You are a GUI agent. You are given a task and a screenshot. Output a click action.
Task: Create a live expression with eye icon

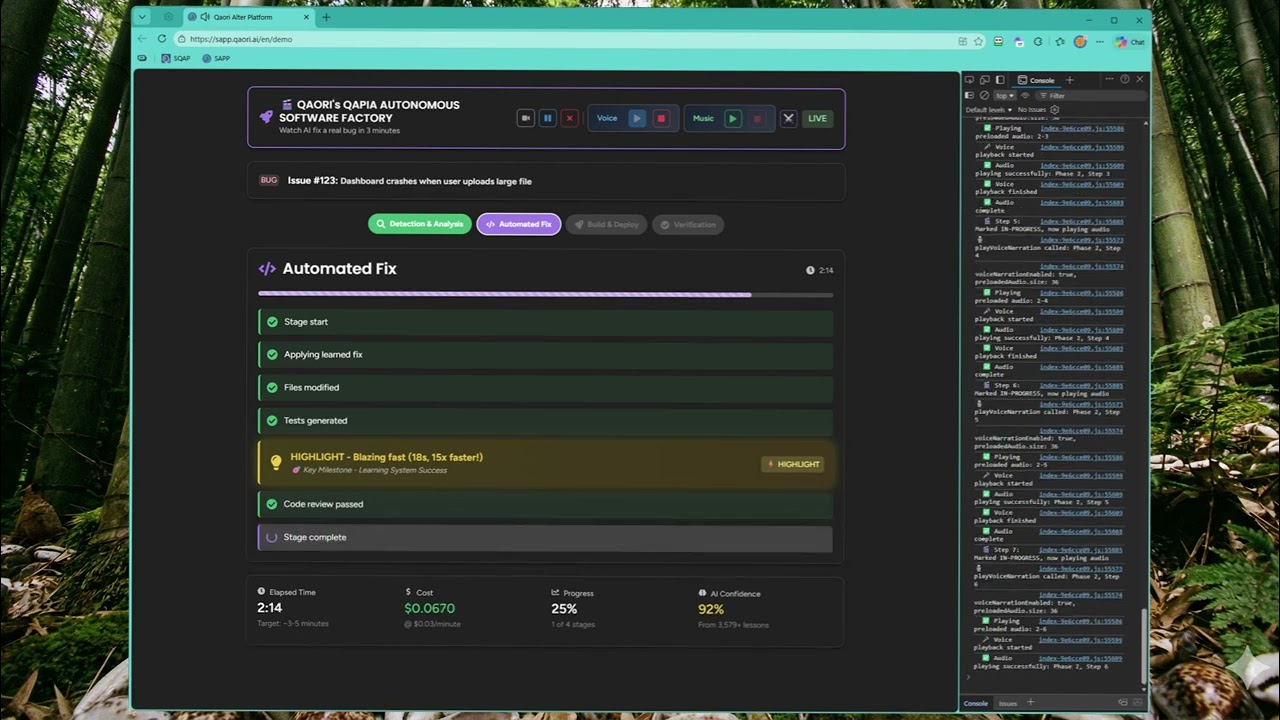click(1025, 96)
